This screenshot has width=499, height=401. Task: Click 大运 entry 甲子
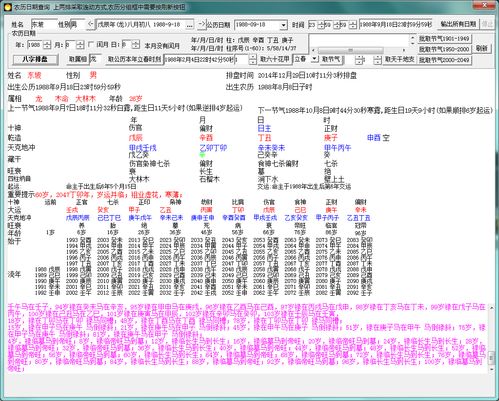[134, 210]
